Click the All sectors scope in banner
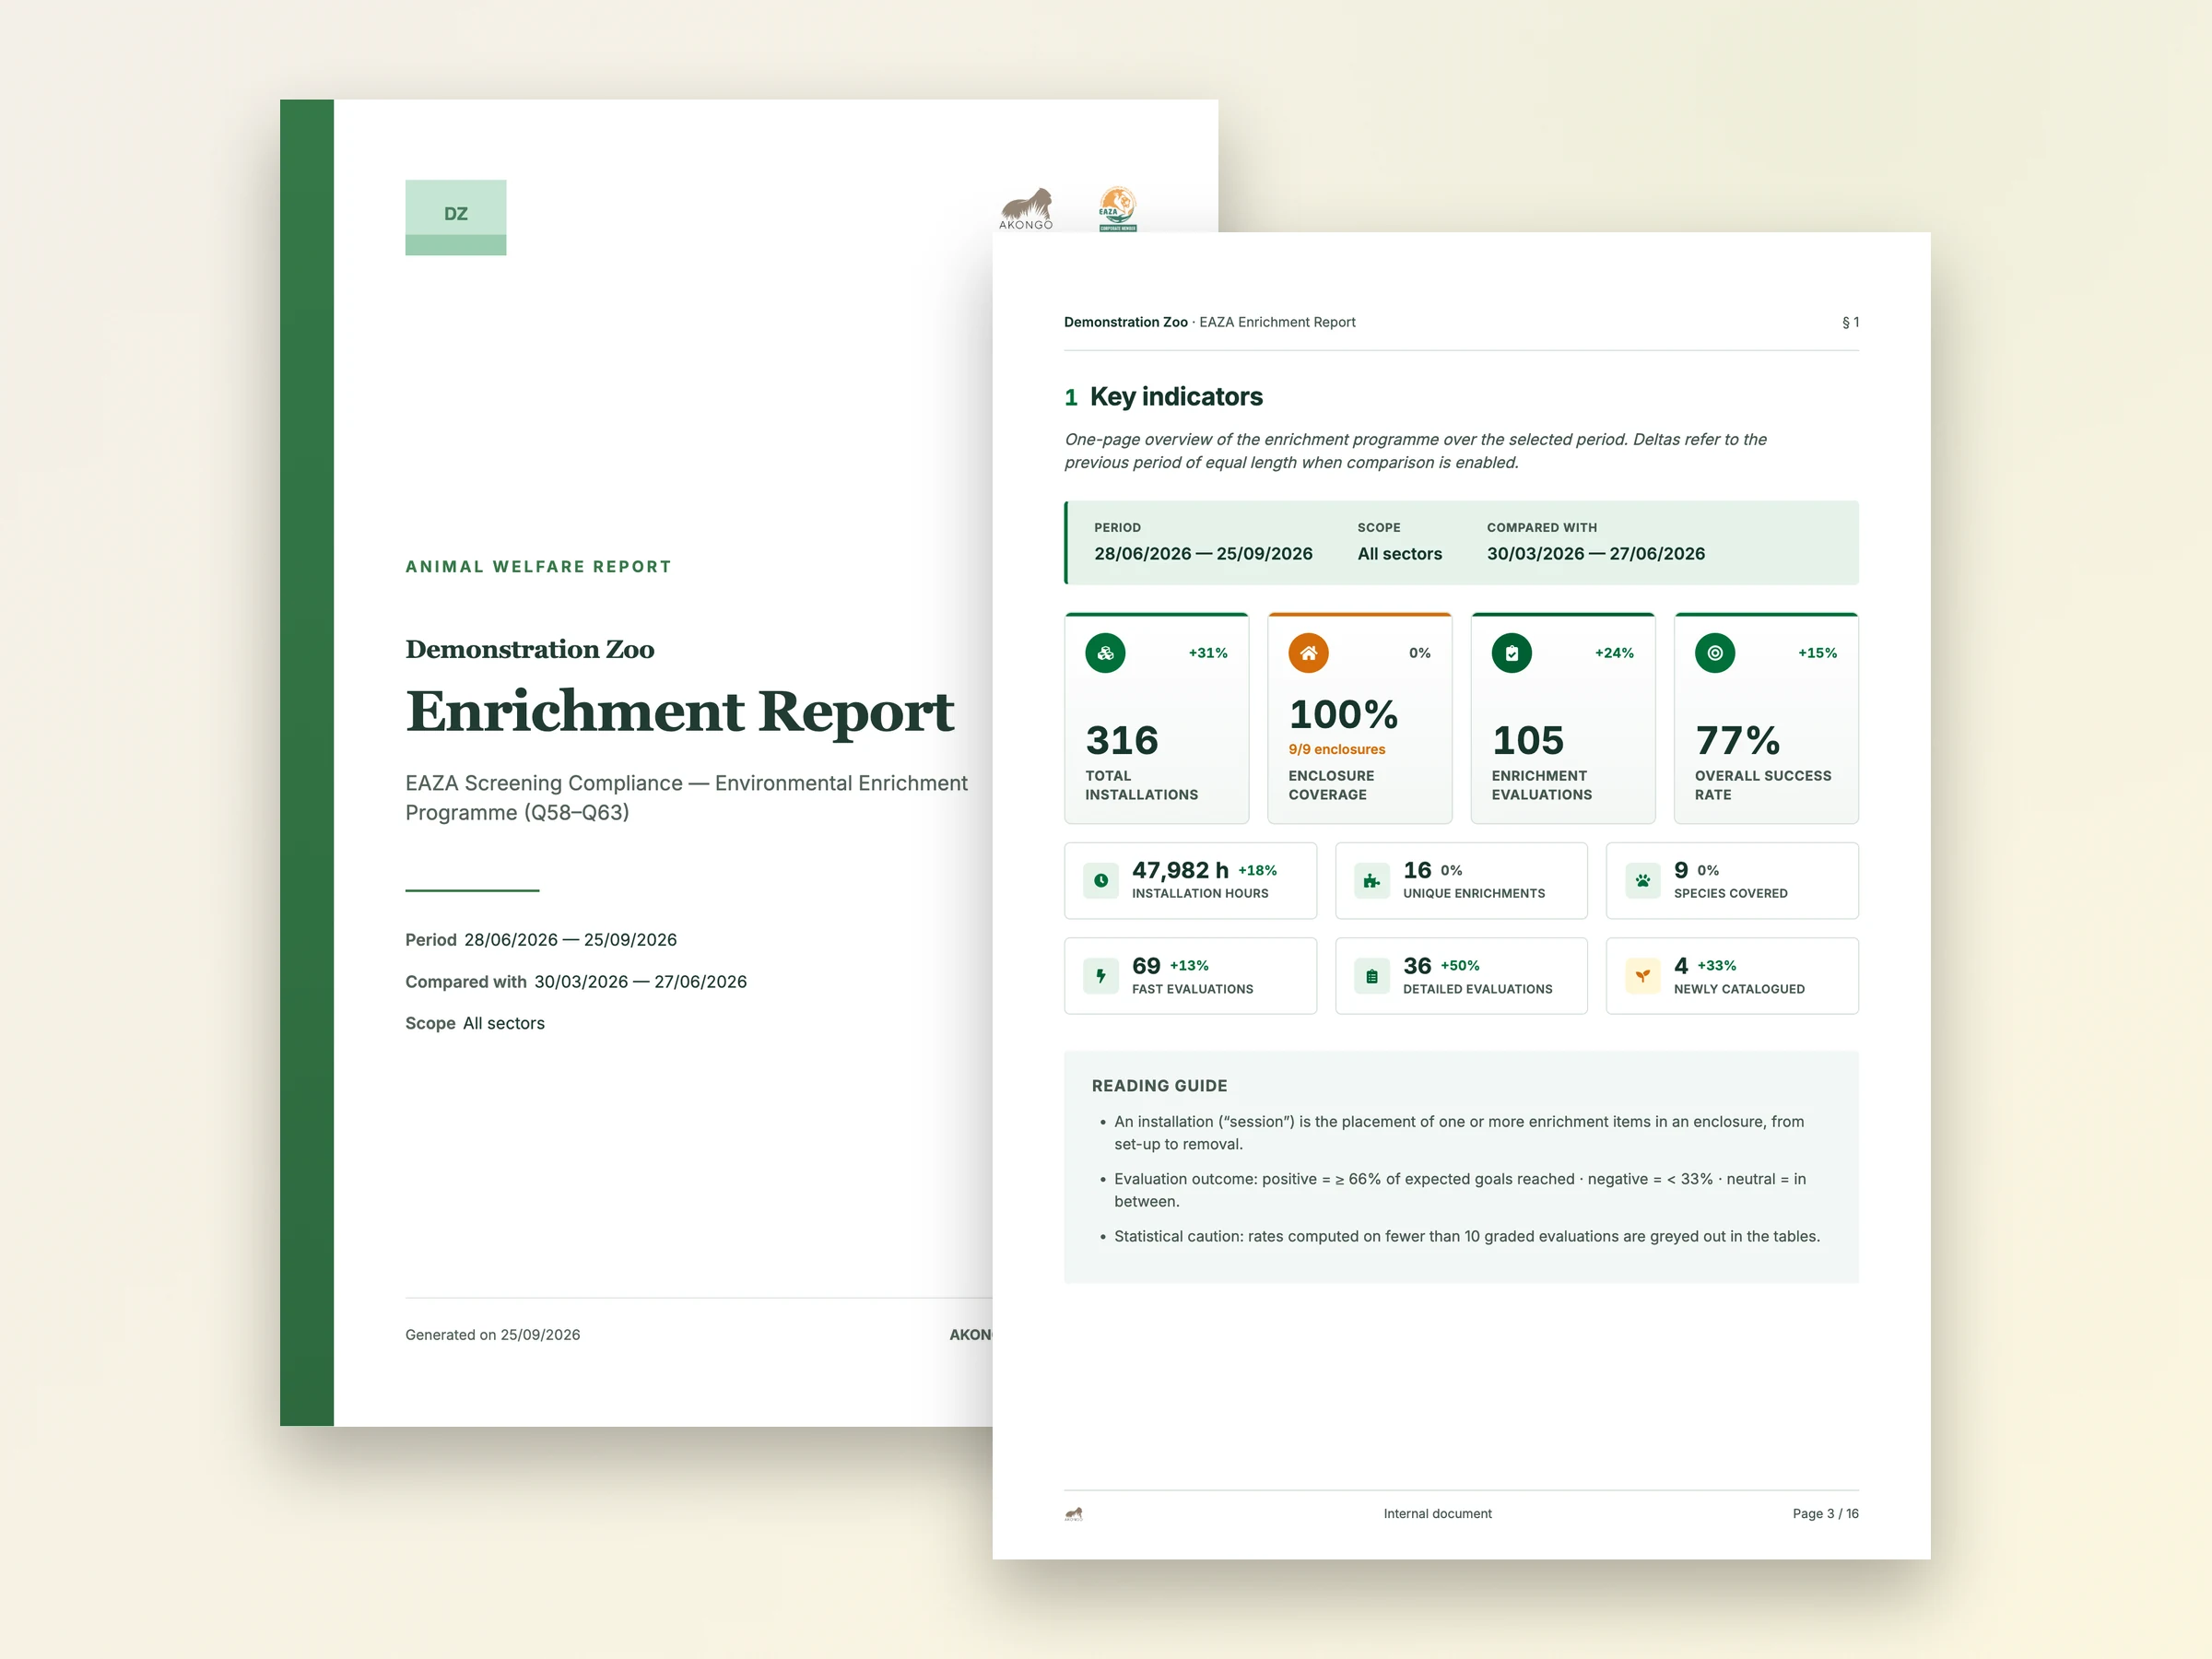The image size is (2212, 1659). click(1400, 554)
